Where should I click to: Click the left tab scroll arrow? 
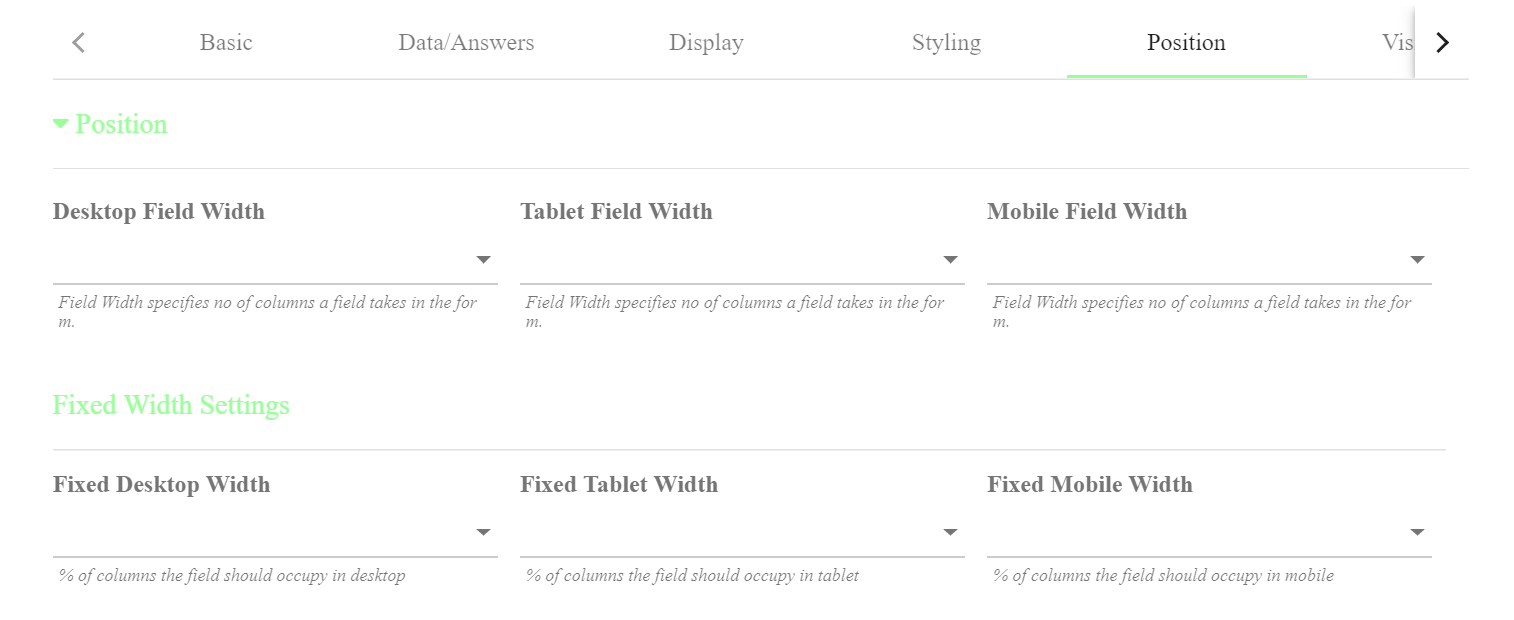pyautogui.click(x=79, y=43)
